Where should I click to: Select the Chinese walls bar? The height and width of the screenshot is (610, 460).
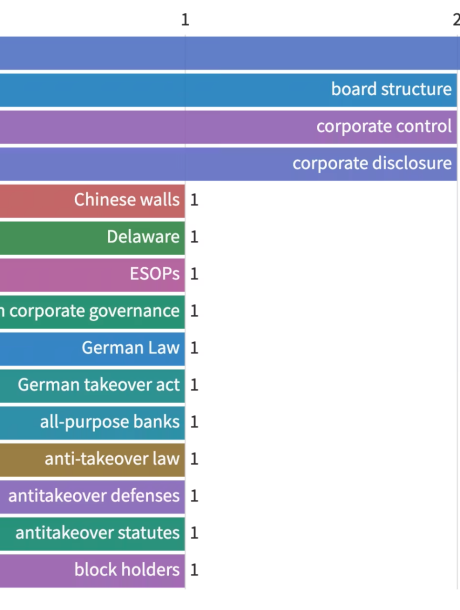pyautogui.click(x=92, y=201)
